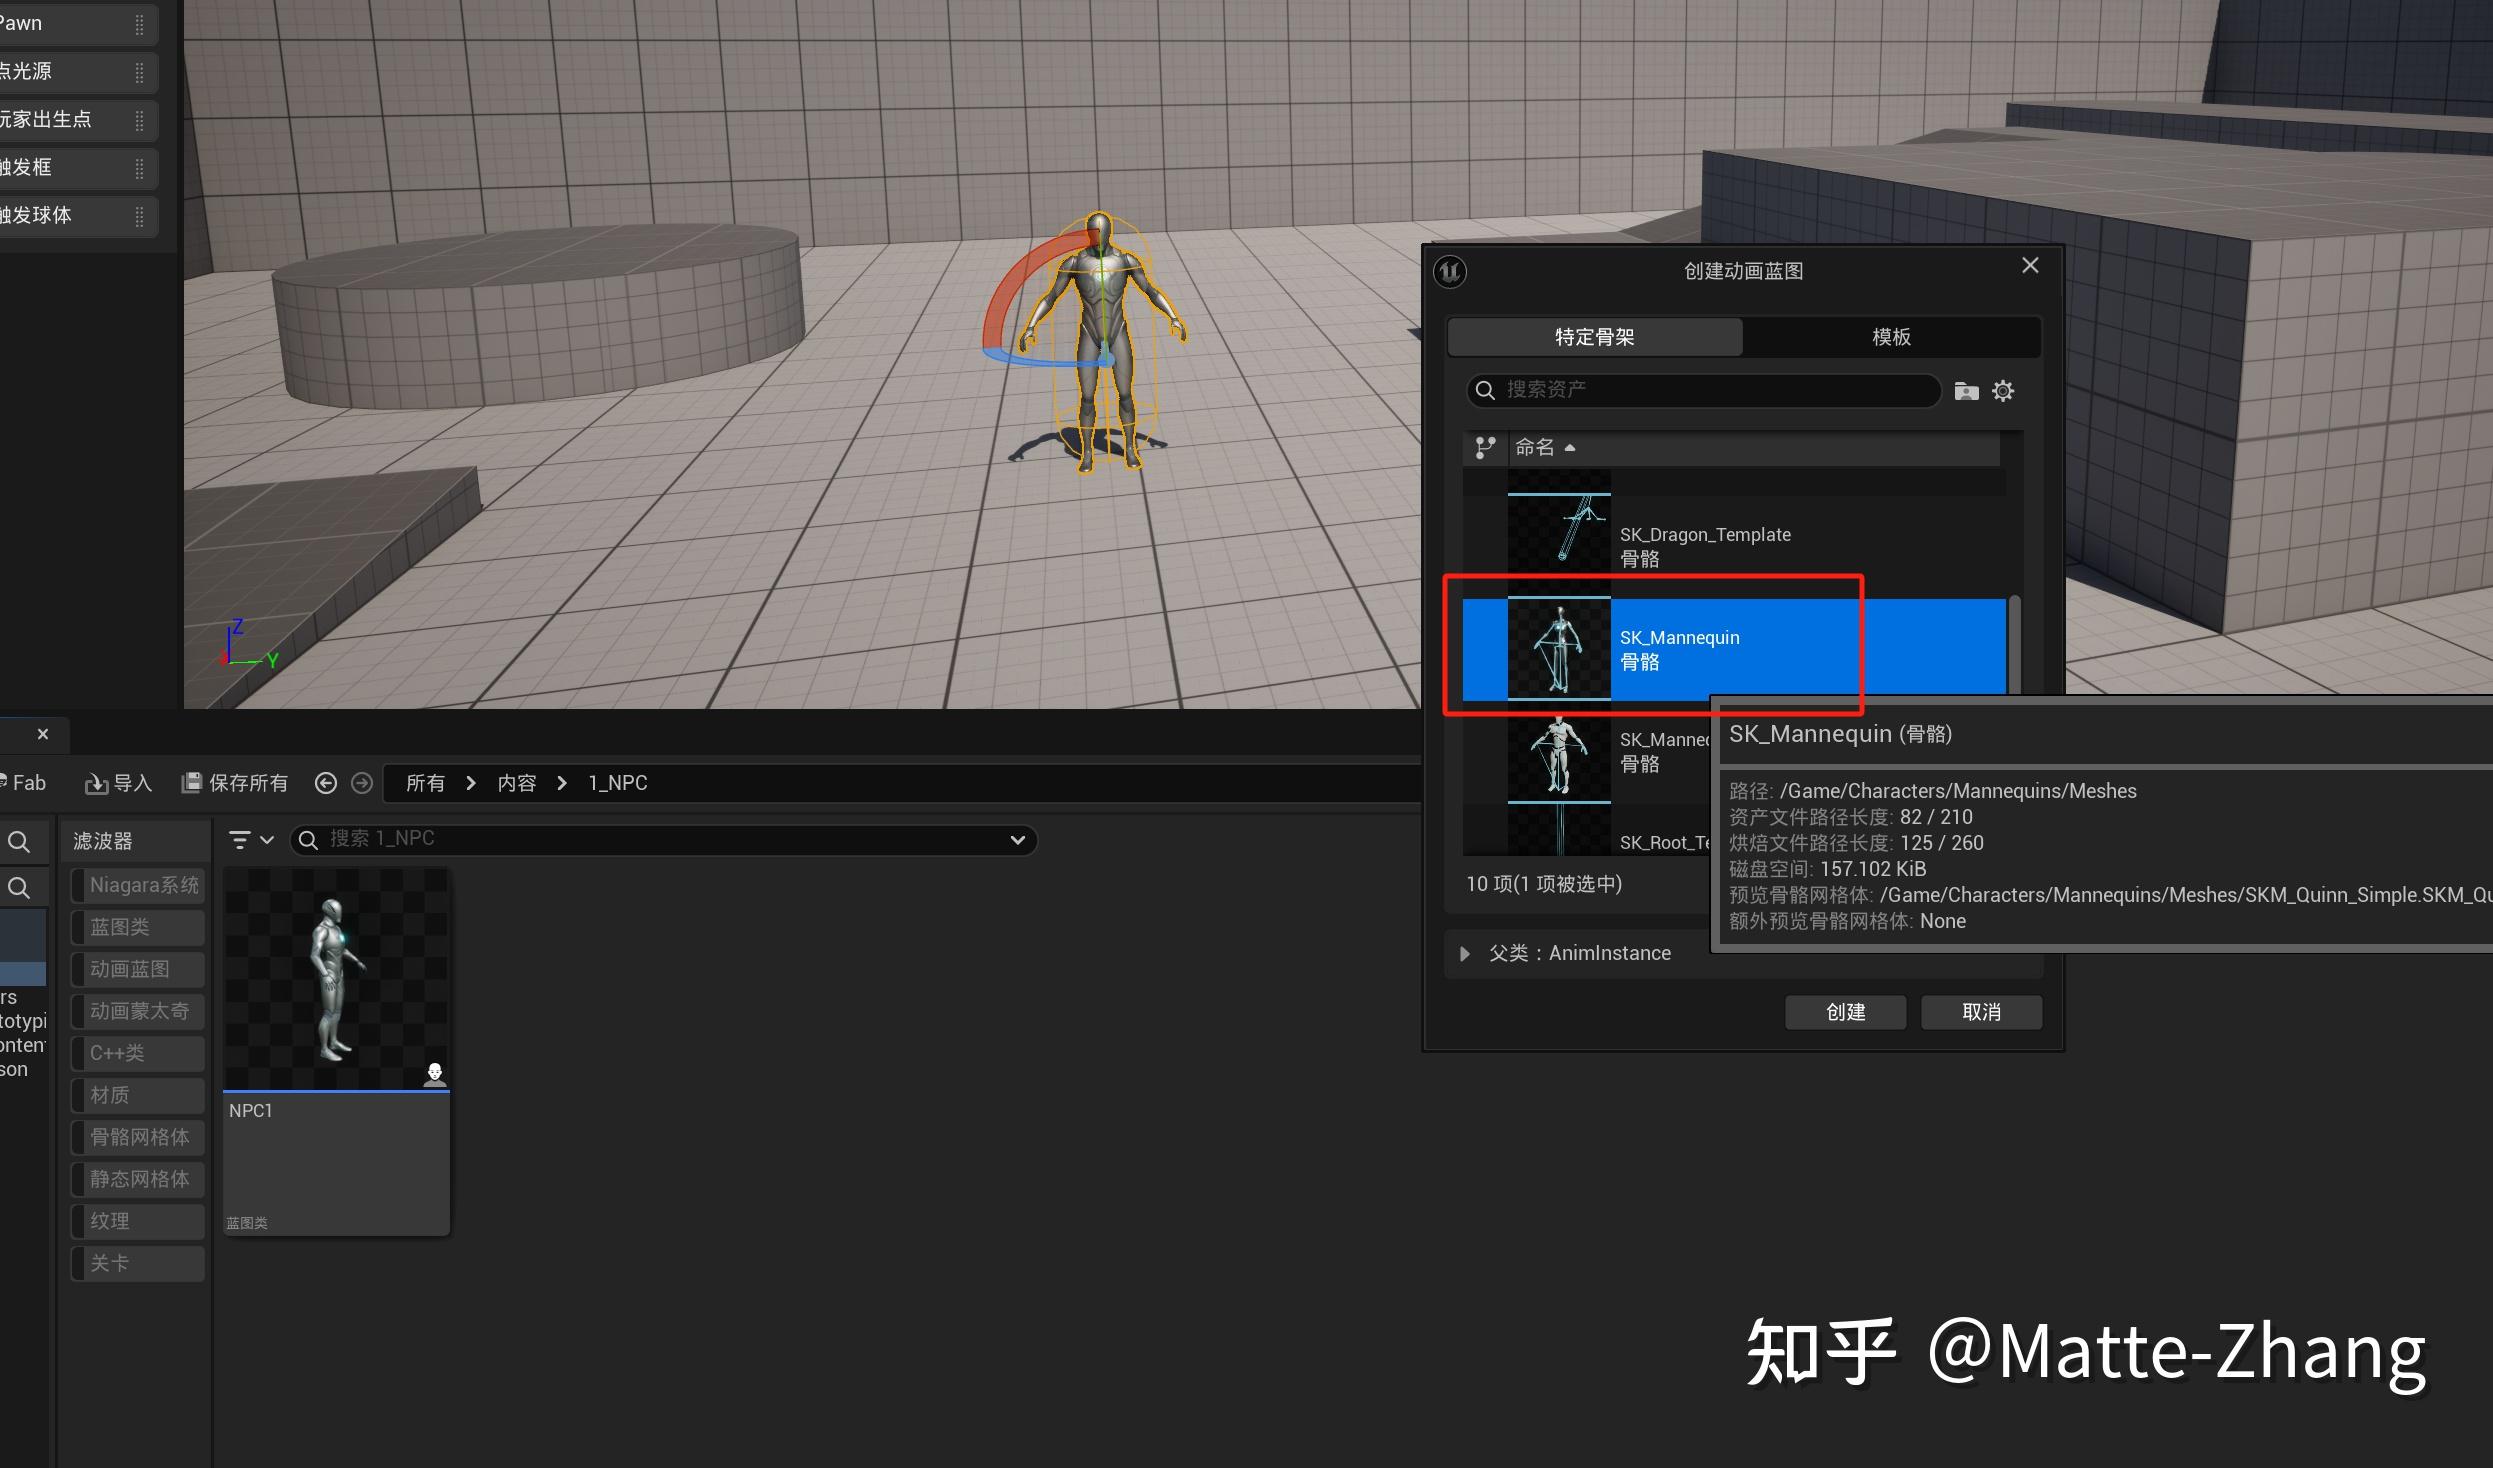Viewport: 2493px width, 1468px height.
Task: Click the column customization icon beside 命名
Action: [1483, 447]
